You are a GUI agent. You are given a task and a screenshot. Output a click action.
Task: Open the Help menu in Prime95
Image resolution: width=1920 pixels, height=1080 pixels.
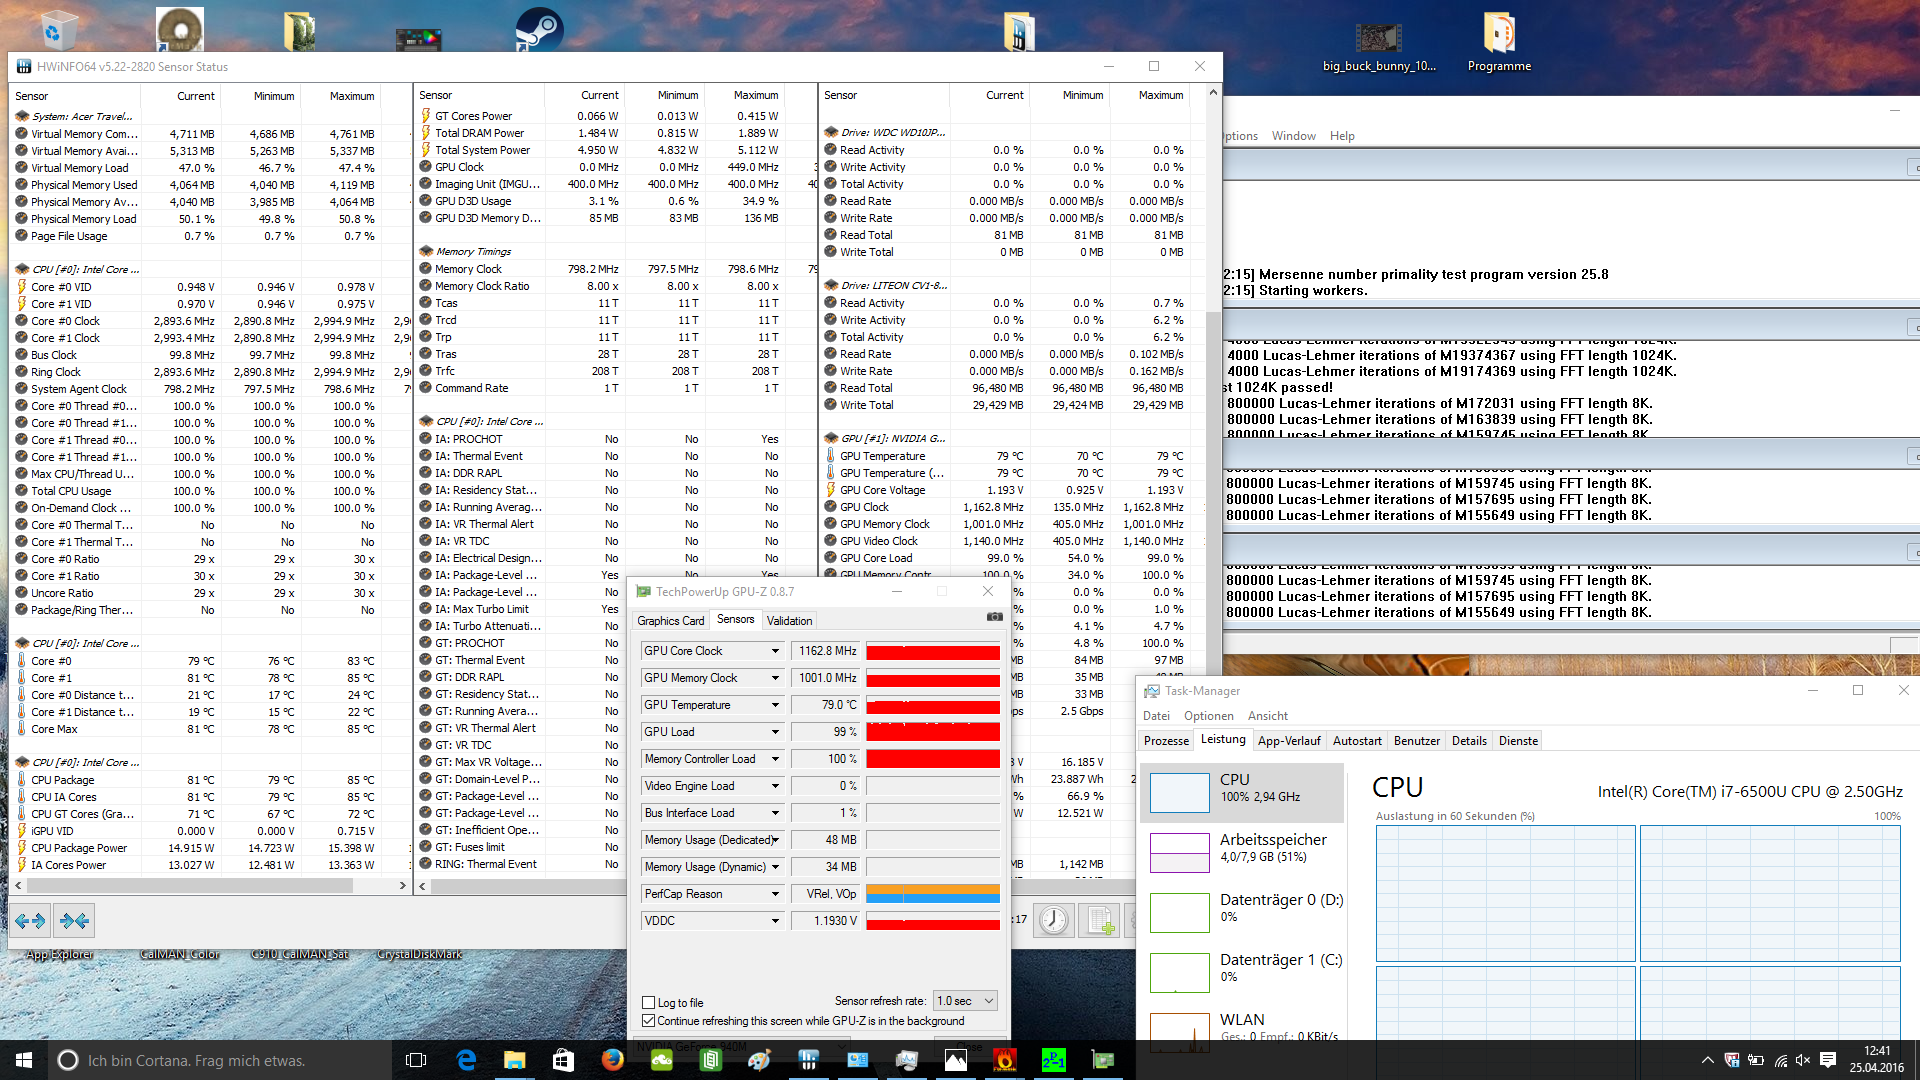[1342, 136]
